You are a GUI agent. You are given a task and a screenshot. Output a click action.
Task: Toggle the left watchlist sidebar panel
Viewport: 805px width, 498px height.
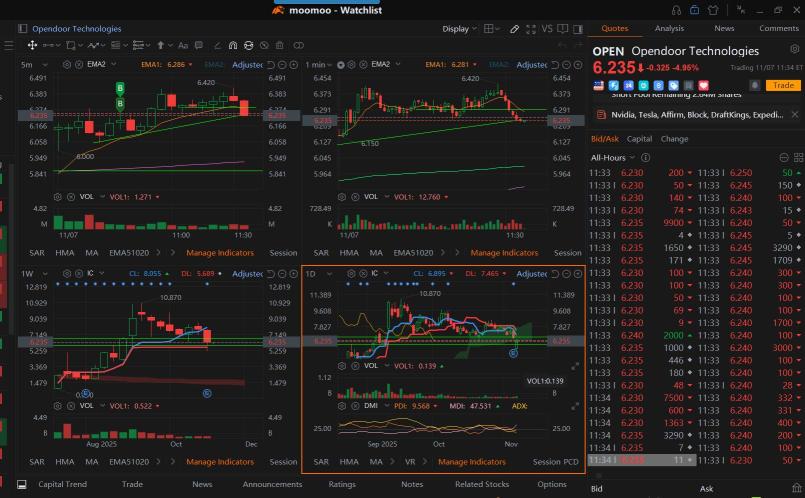[22, 29]
